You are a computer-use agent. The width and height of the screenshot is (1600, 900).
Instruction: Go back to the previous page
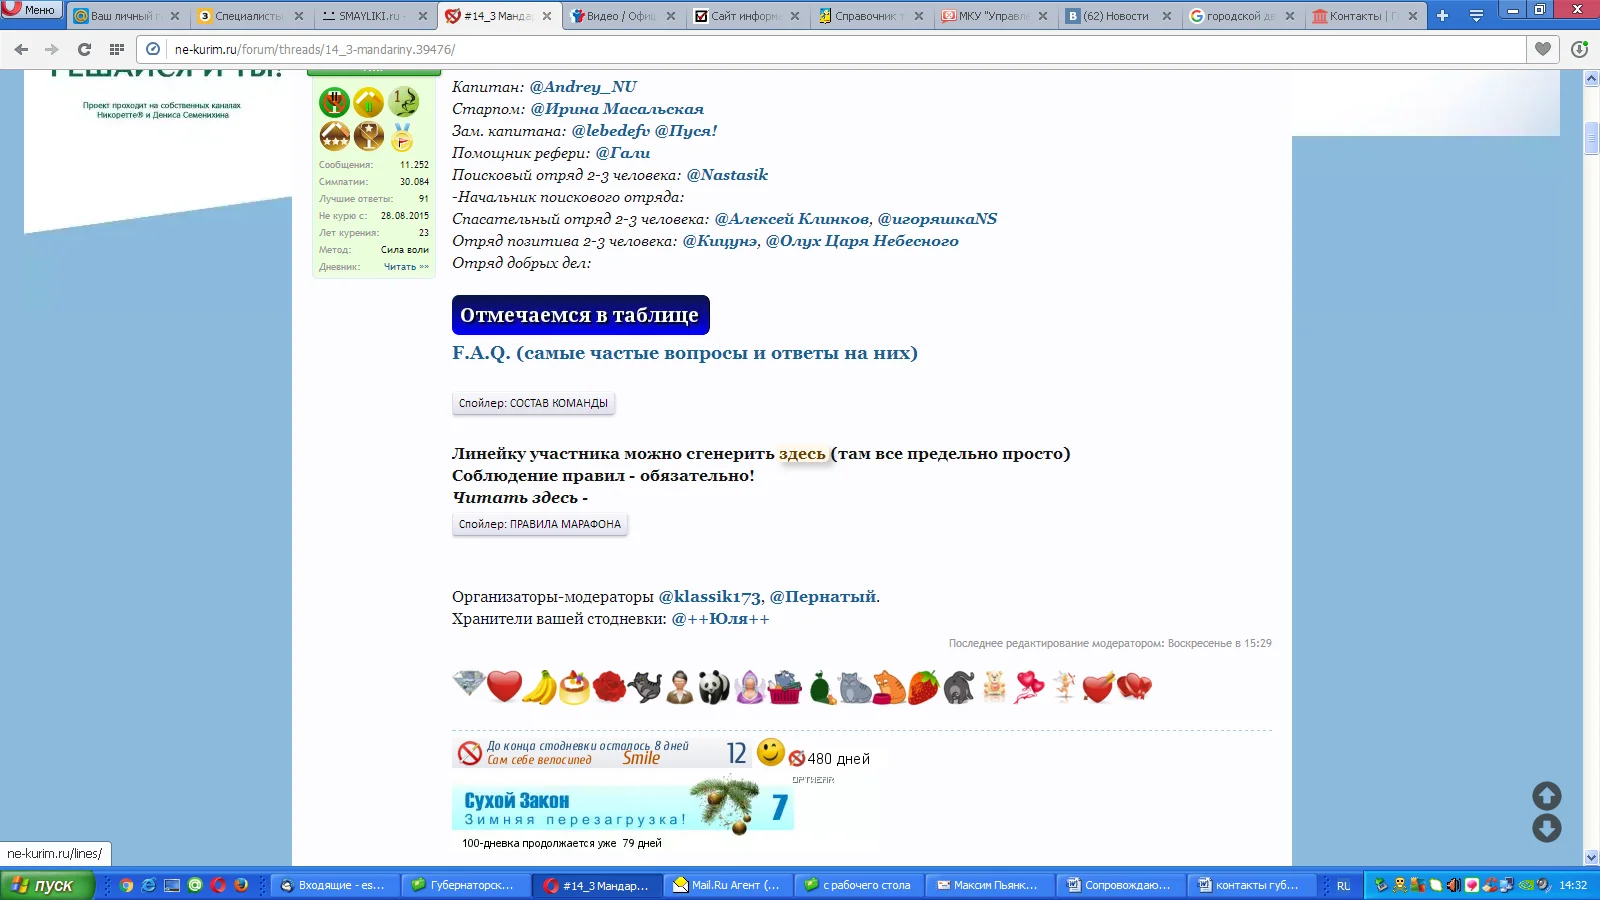[x=21, y=49]
